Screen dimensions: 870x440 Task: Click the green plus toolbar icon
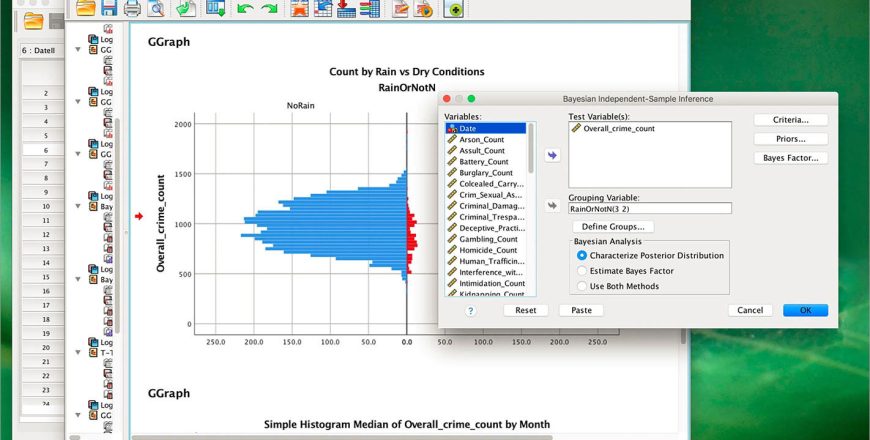[x=453, y=8]
